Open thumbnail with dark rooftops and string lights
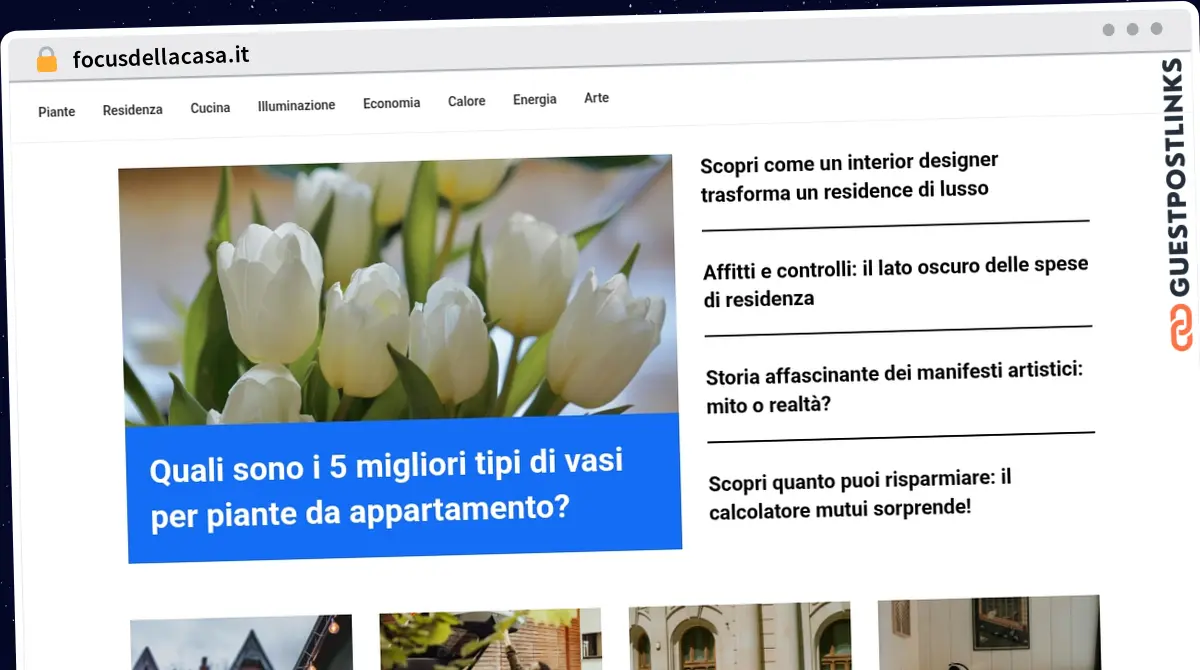This screenshot has height=670, width=1200. 241,644
